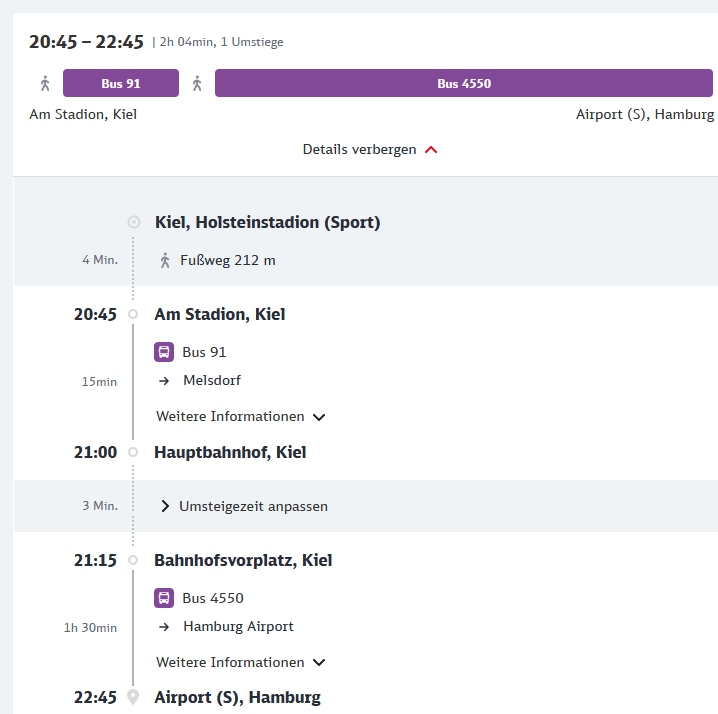Click the arrow icon before Hamburg Airport

(164, 627)
